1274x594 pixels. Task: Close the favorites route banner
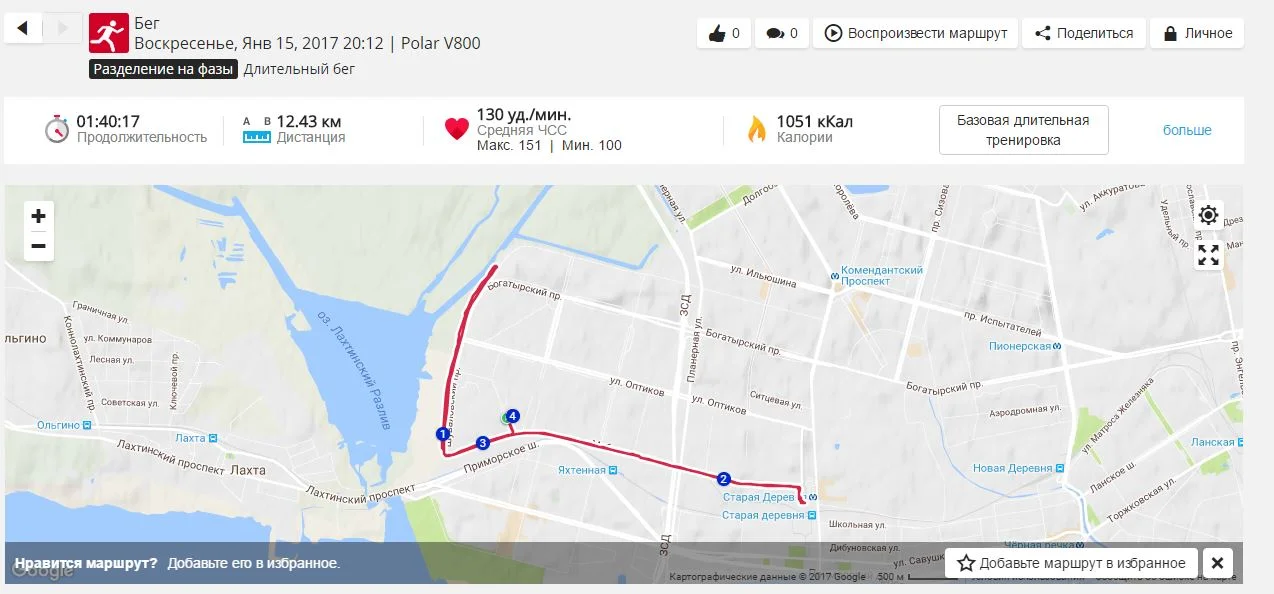(1217, 563)
